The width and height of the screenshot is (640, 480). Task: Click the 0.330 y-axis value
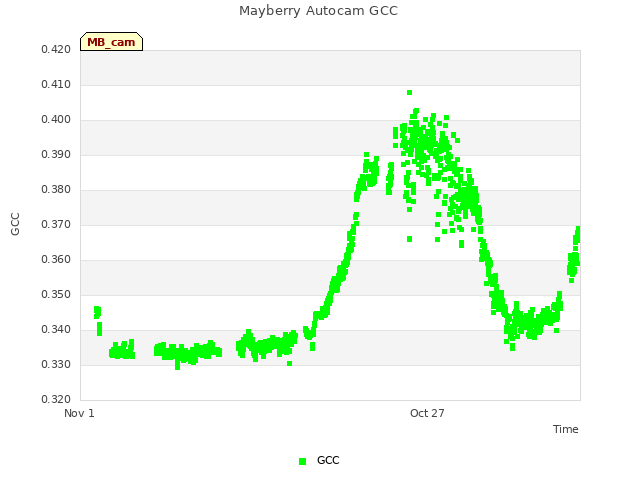tap(56, 364)
